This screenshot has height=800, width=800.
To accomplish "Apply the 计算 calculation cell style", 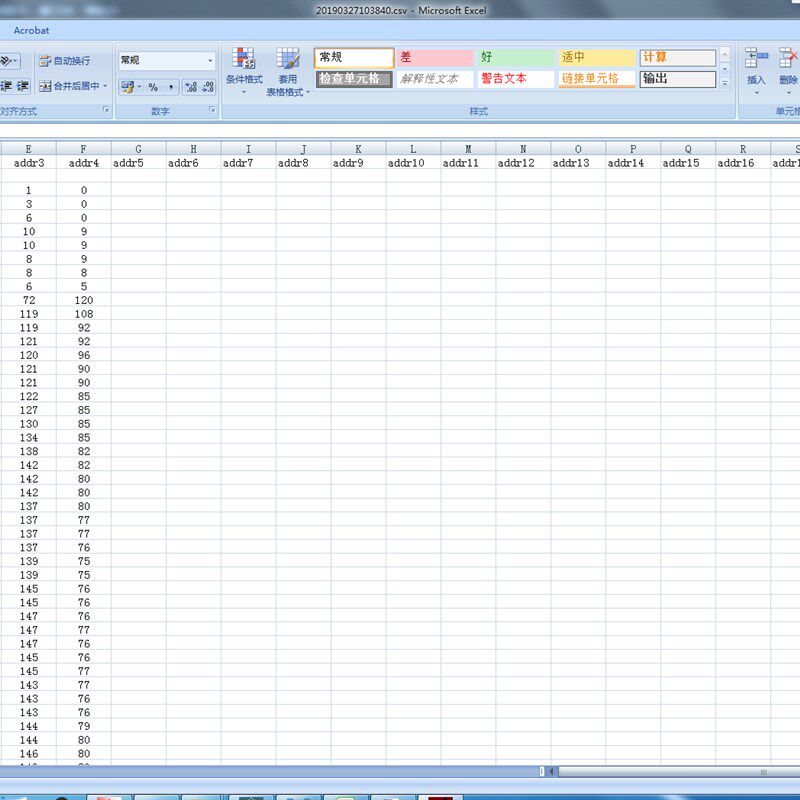I will coord(678,58).
